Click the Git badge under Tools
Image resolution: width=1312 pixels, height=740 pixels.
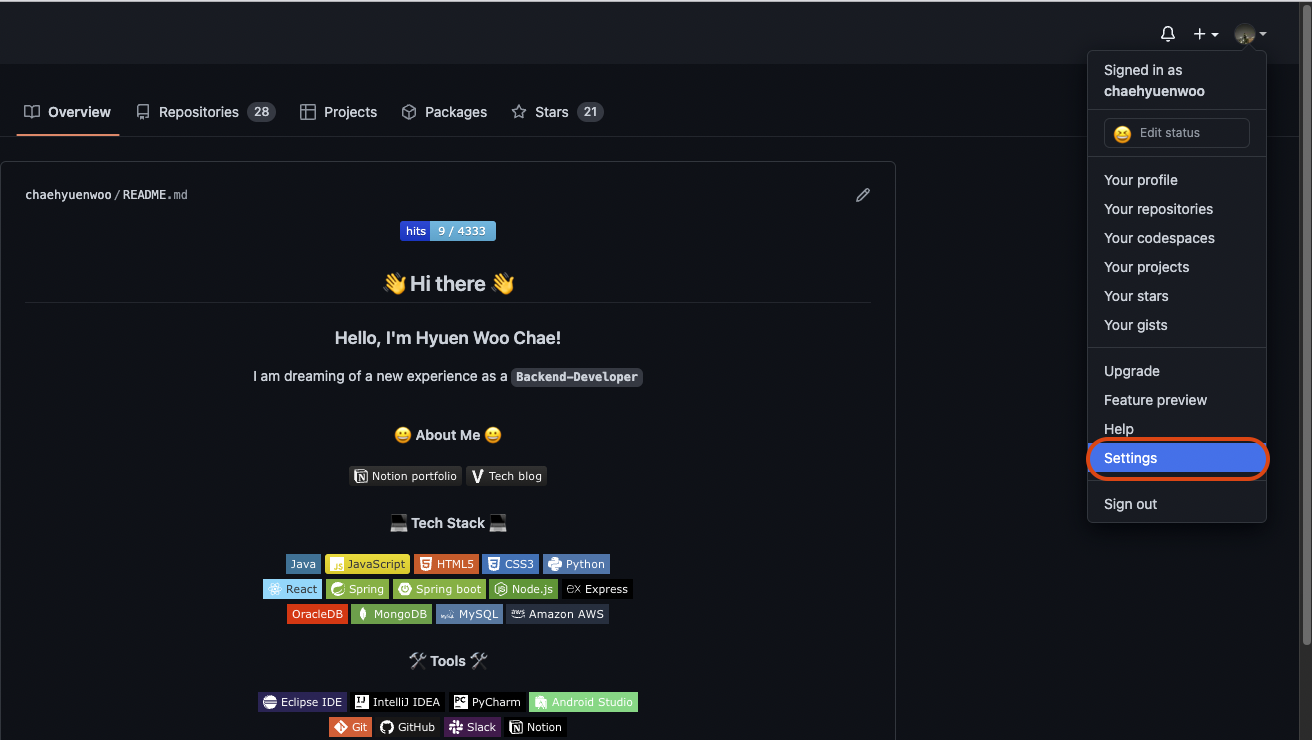click(349, 726)
